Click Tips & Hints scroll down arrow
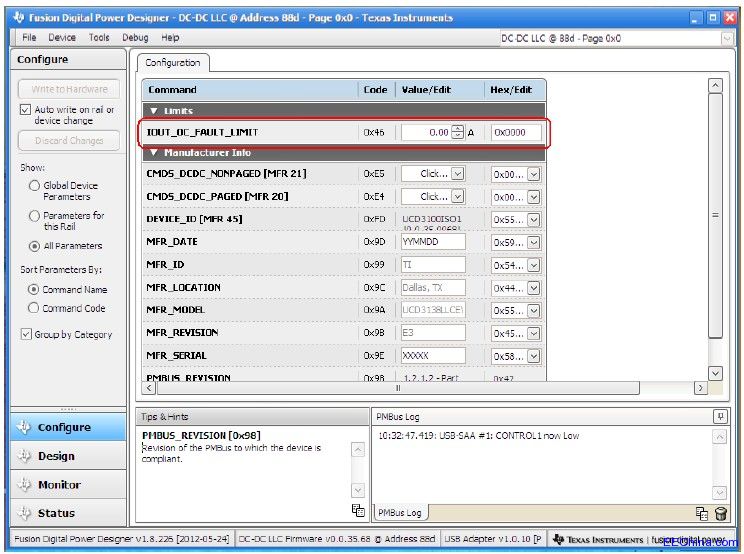 click(x=358, y=489)
